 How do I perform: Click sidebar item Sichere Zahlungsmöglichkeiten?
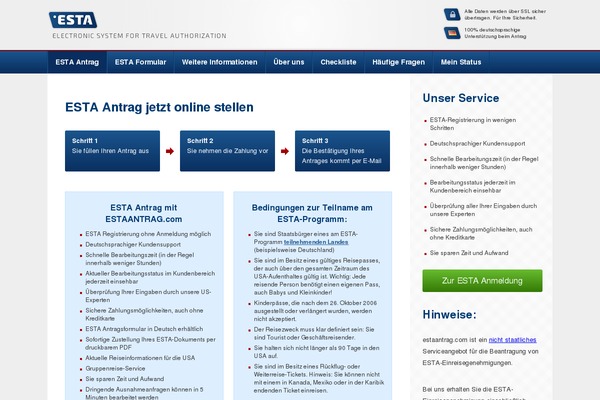coord(481,233)
